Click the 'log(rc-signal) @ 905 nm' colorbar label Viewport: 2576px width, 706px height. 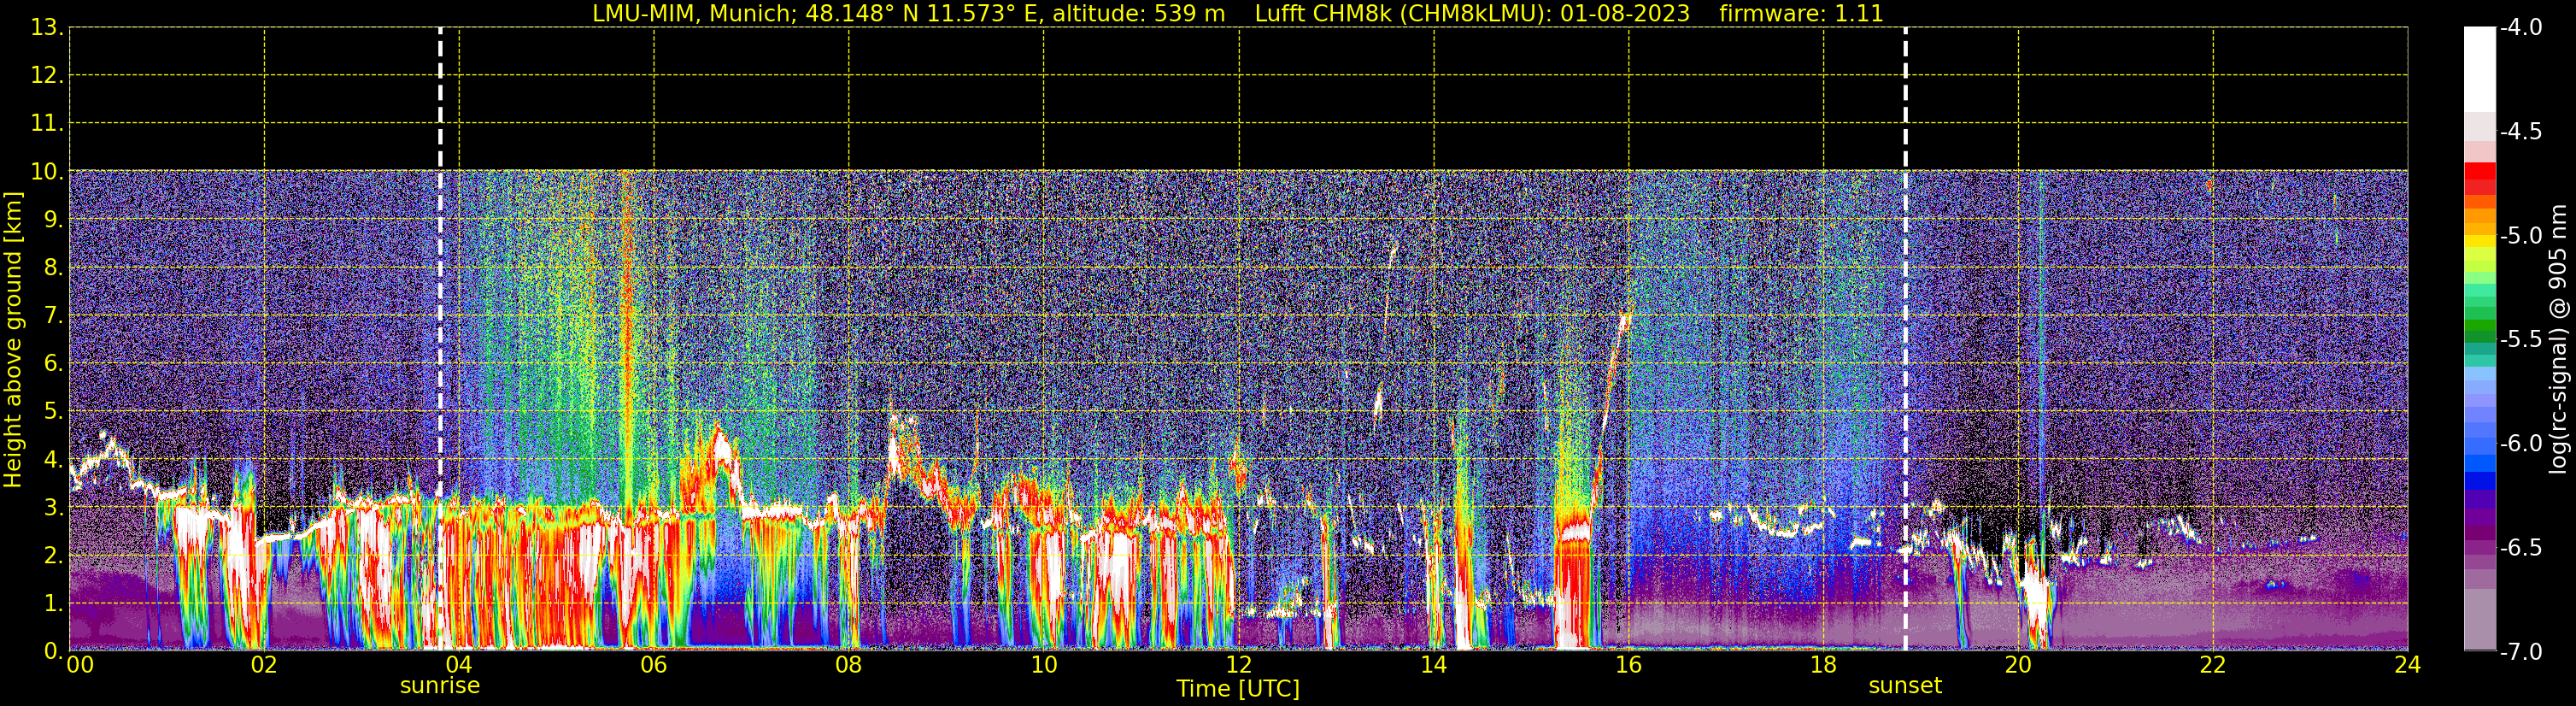click(2558, 339)
